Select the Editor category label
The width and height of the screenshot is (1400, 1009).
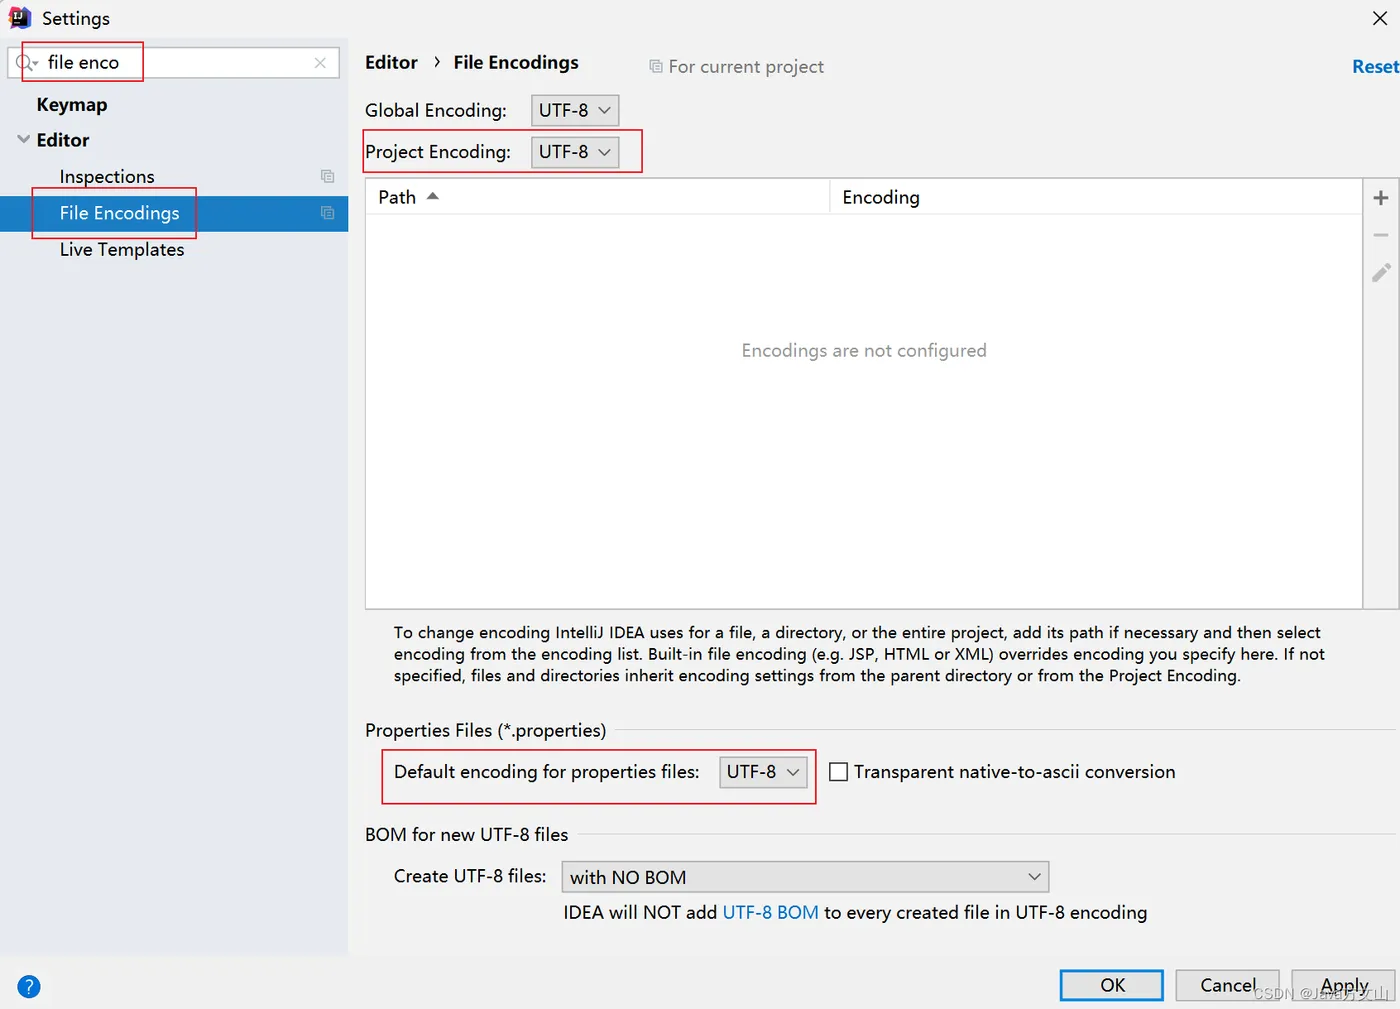click(63, 140)
